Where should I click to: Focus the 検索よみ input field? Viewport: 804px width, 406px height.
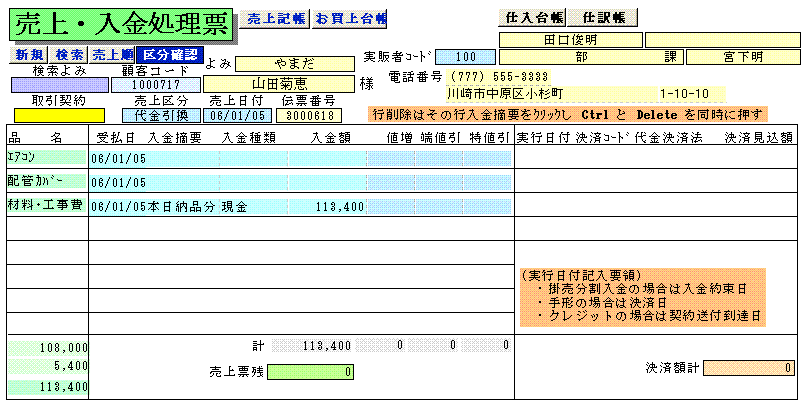coord(59,85)
